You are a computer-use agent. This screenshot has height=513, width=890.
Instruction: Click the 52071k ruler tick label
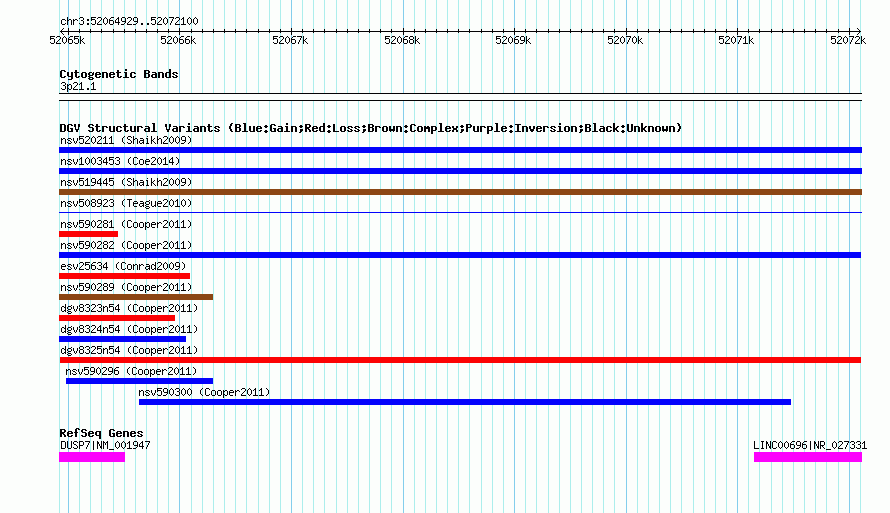(x=736, y=40)
